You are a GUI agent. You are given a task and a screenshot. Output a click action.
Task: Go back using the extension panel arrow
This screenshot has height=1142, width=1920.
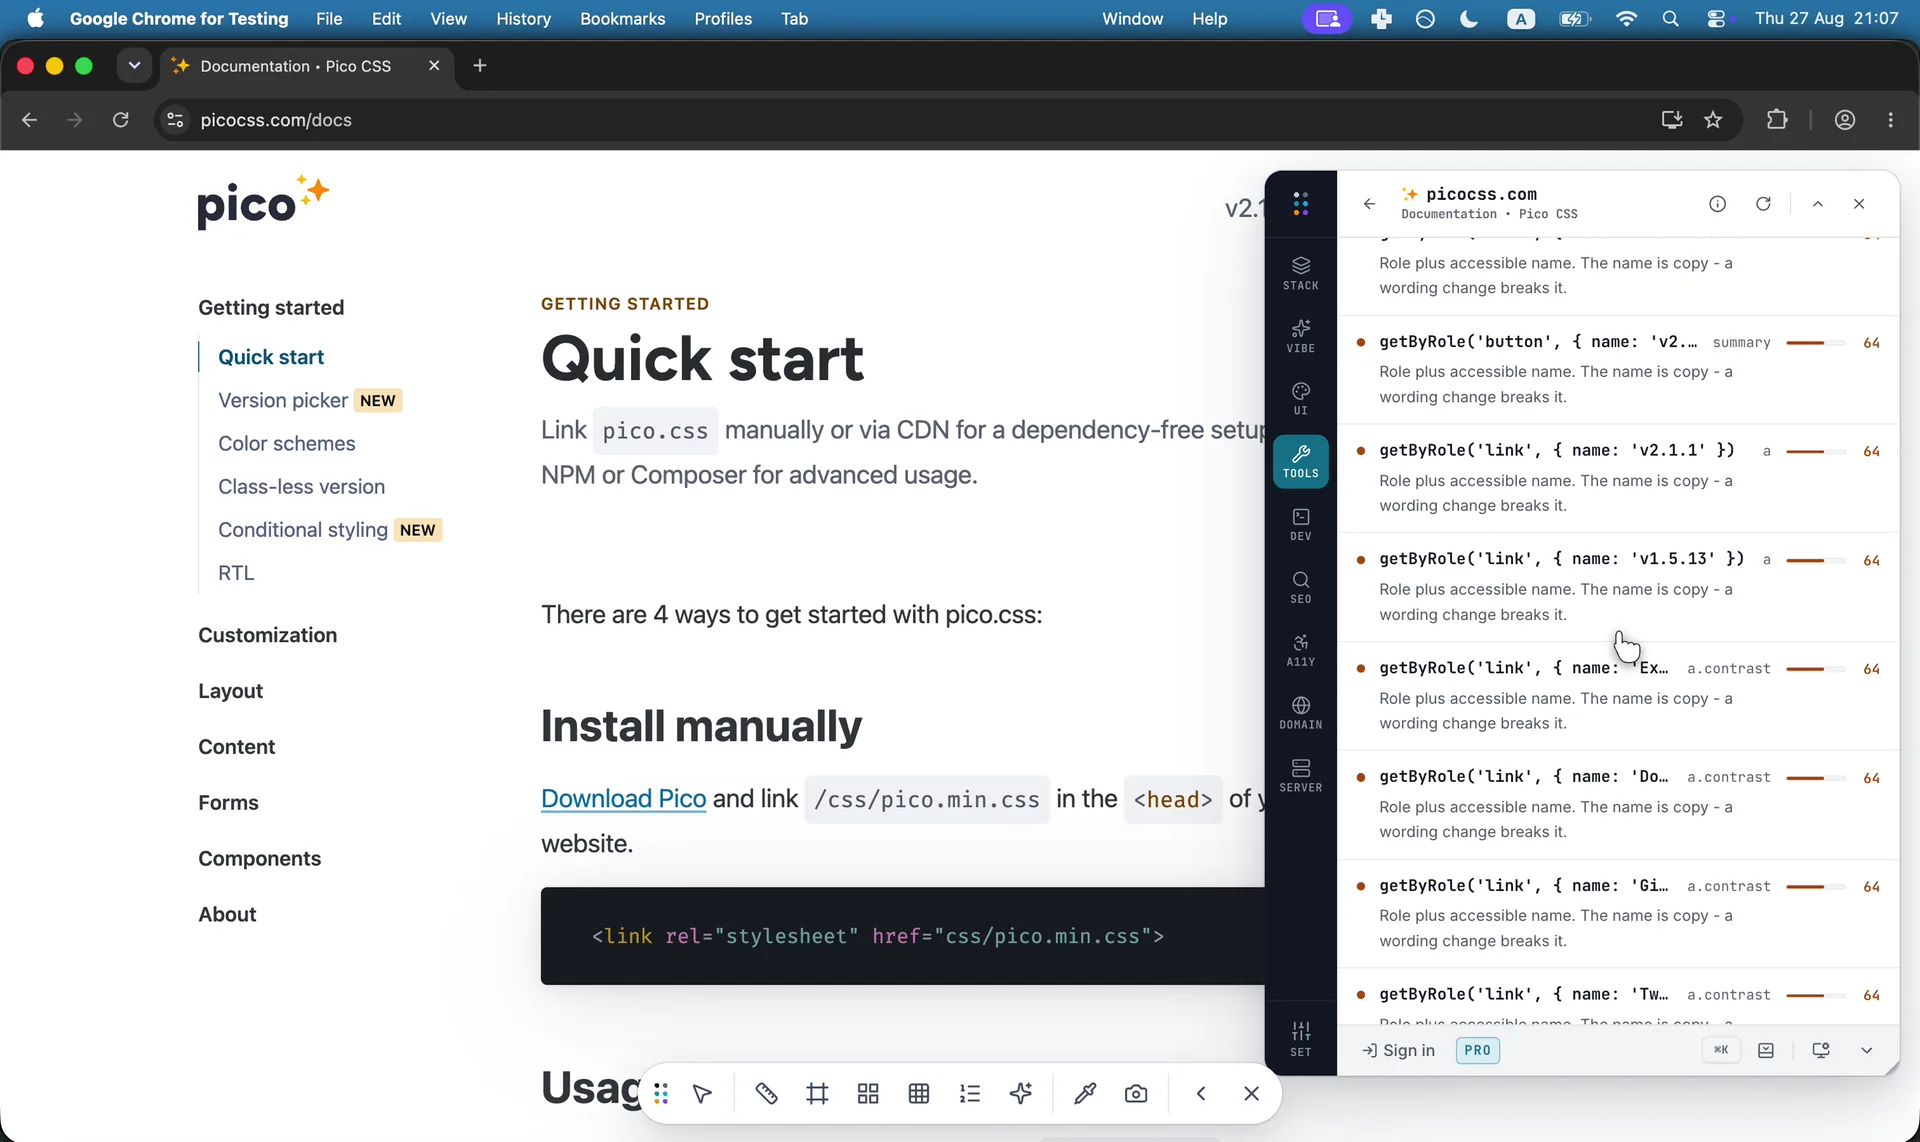(1369, 204)
